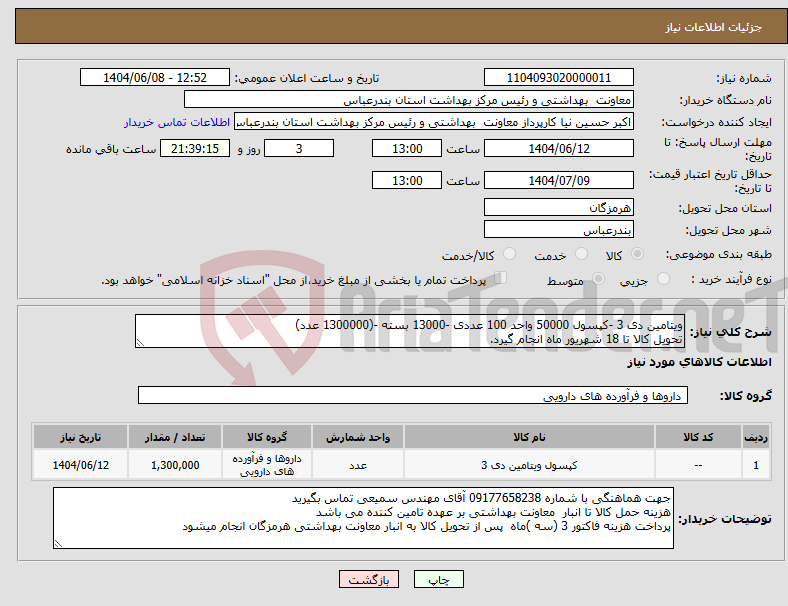
Task: Click the ردیف column header
Action: [x=756, y=437]
